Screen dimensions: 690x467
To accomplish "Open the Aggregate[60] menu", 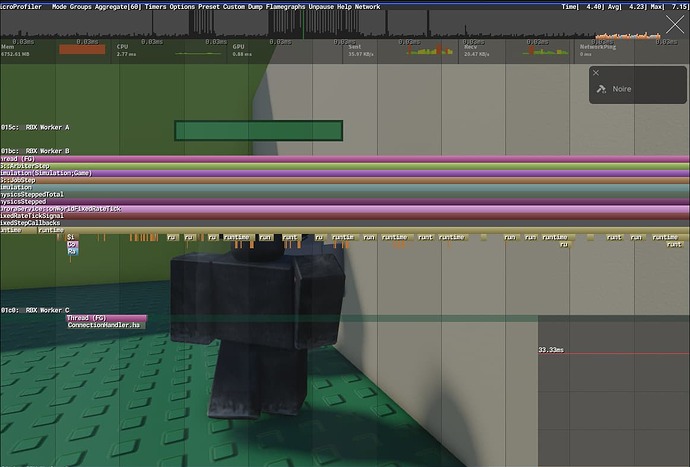I will pos(118,7).
